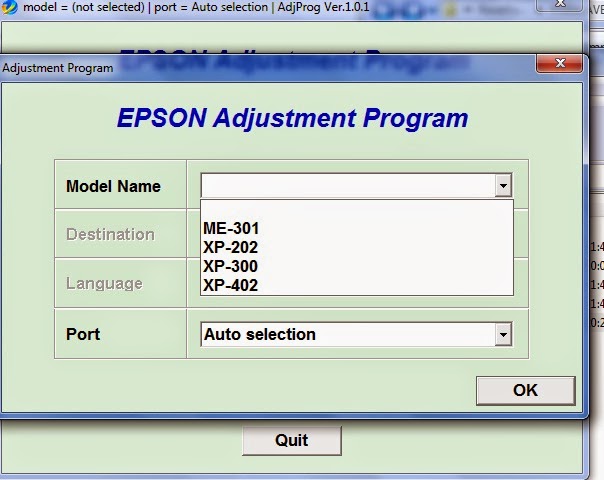Click the Model Name label

(113, 186)
